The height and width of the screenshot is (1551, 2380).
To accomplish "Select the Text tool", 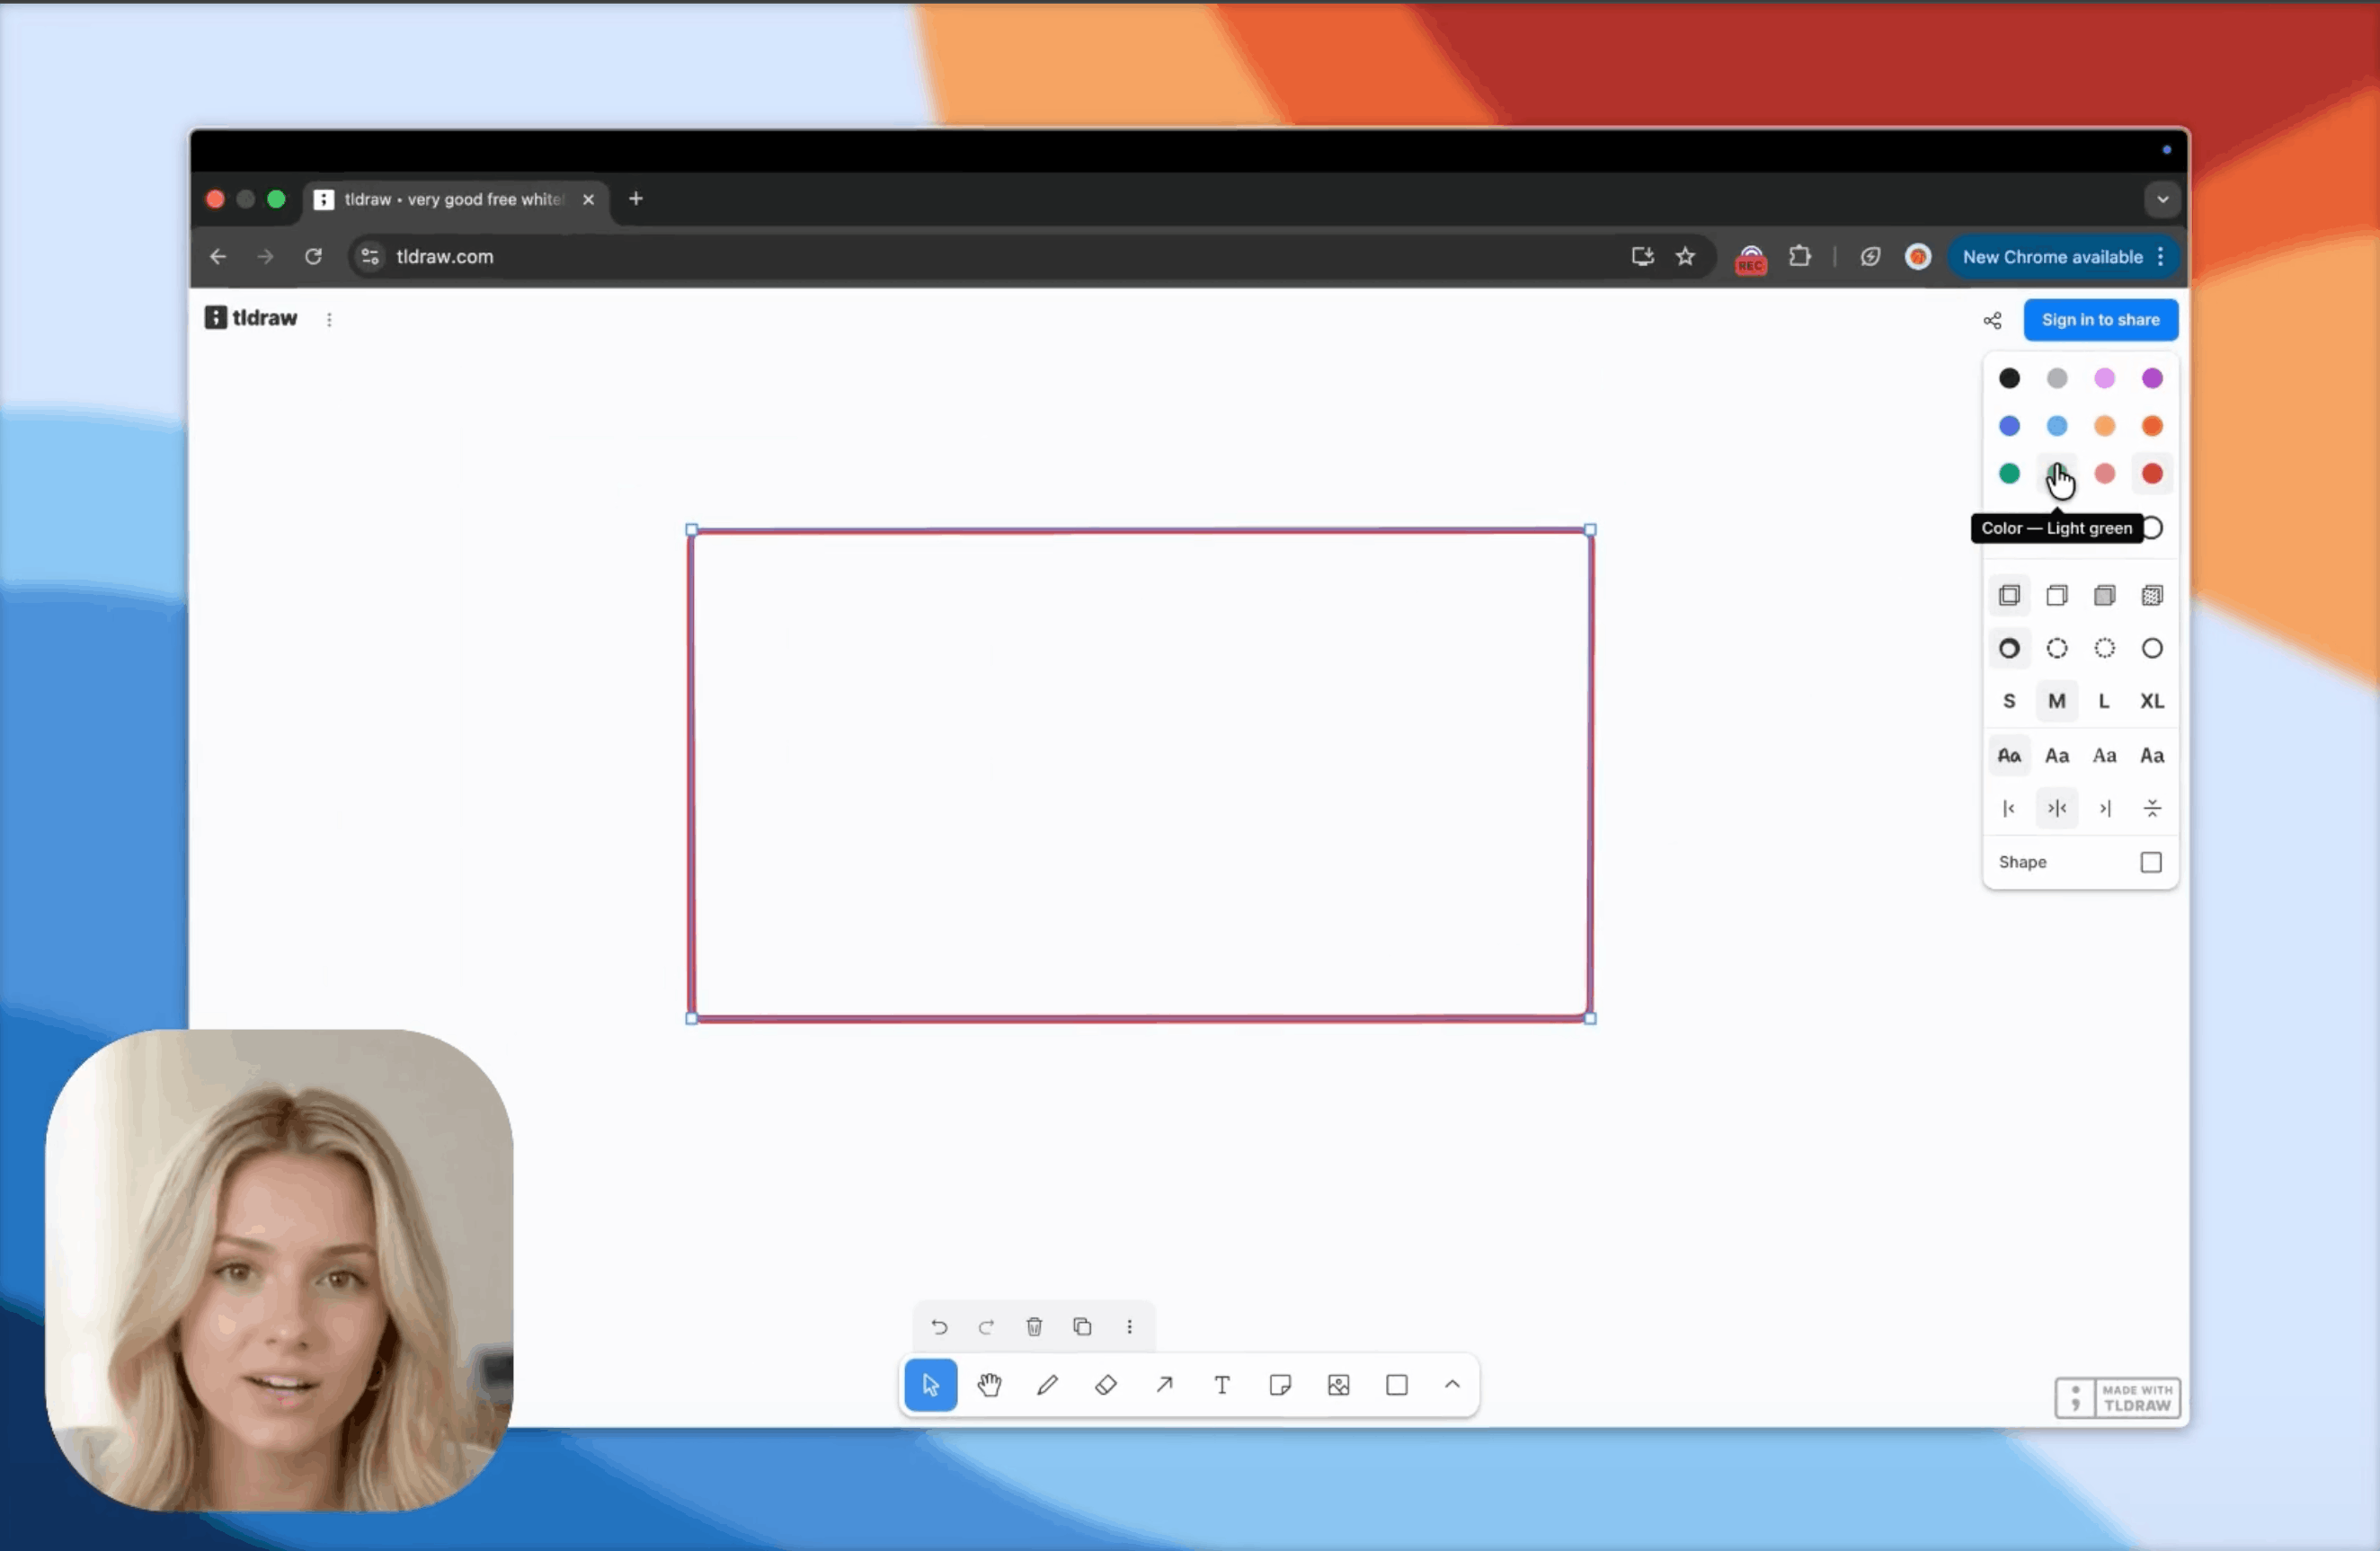I will pyautogui.click(x=1222, y=1385).
